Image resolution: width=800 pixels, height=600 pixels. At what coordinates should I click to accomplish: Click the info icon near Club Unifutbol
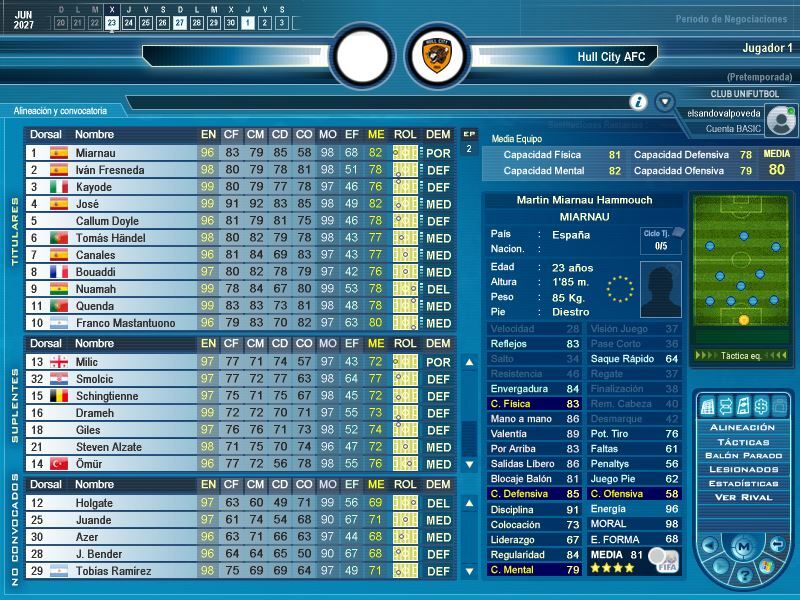click(638, 102)
